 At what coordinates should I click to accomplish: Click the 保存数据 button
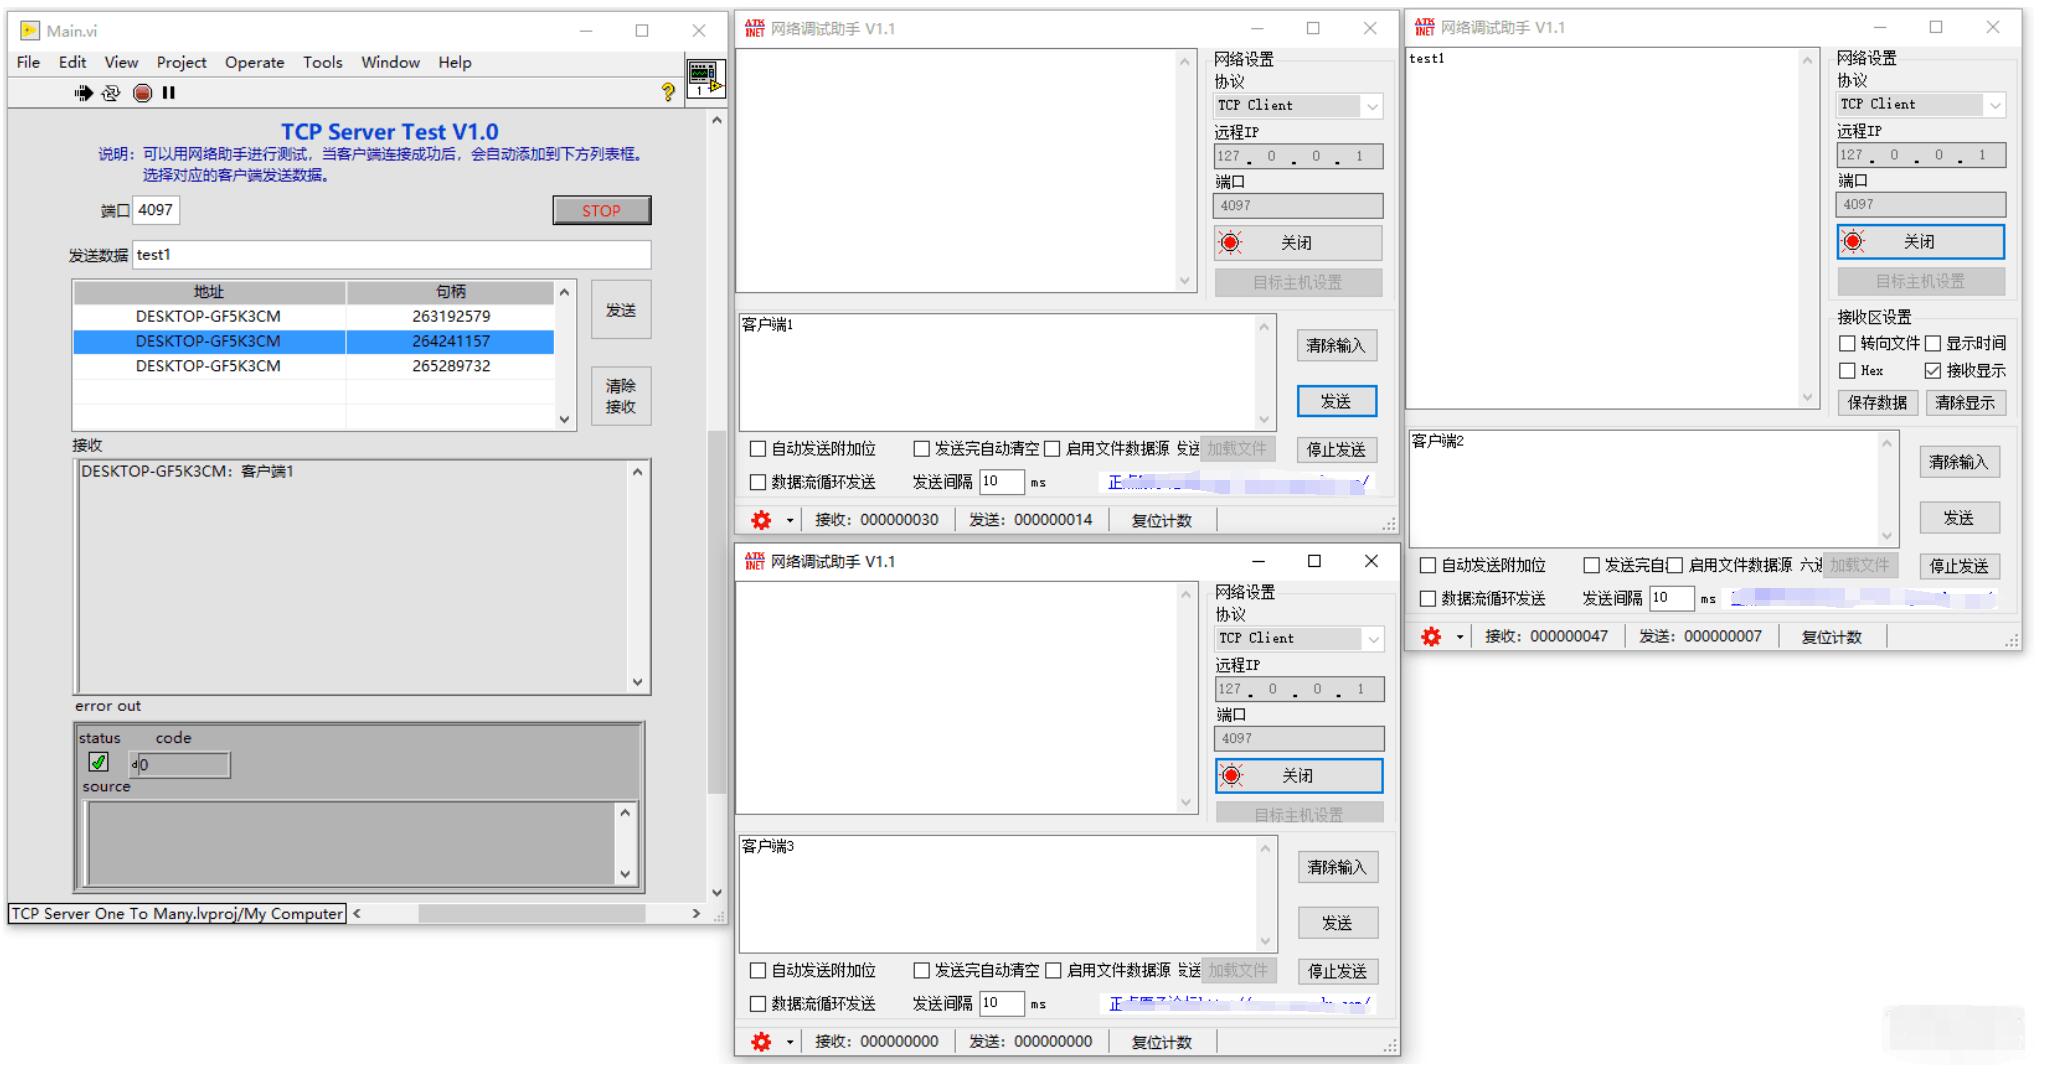pyautogui.click(x=1876, y=403)
